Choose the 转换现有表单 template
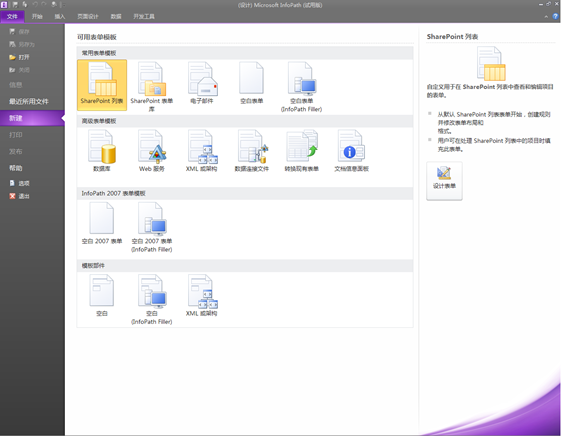Image resolution: width=571 pixels, height=436 pixels. tap(302, 151)
